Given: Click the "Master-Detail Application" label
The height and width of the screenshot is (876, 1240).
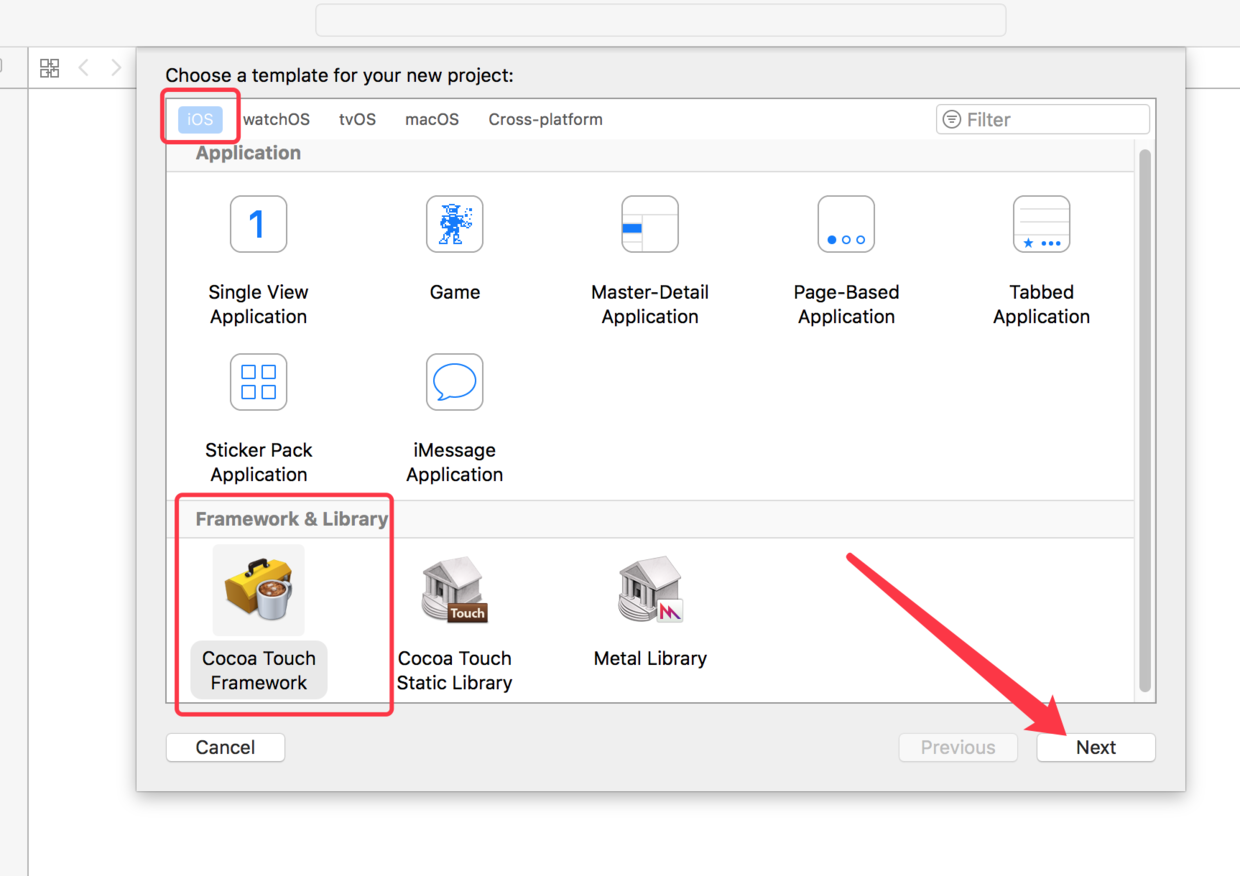Looking at the screenshot, I should 650,304.
